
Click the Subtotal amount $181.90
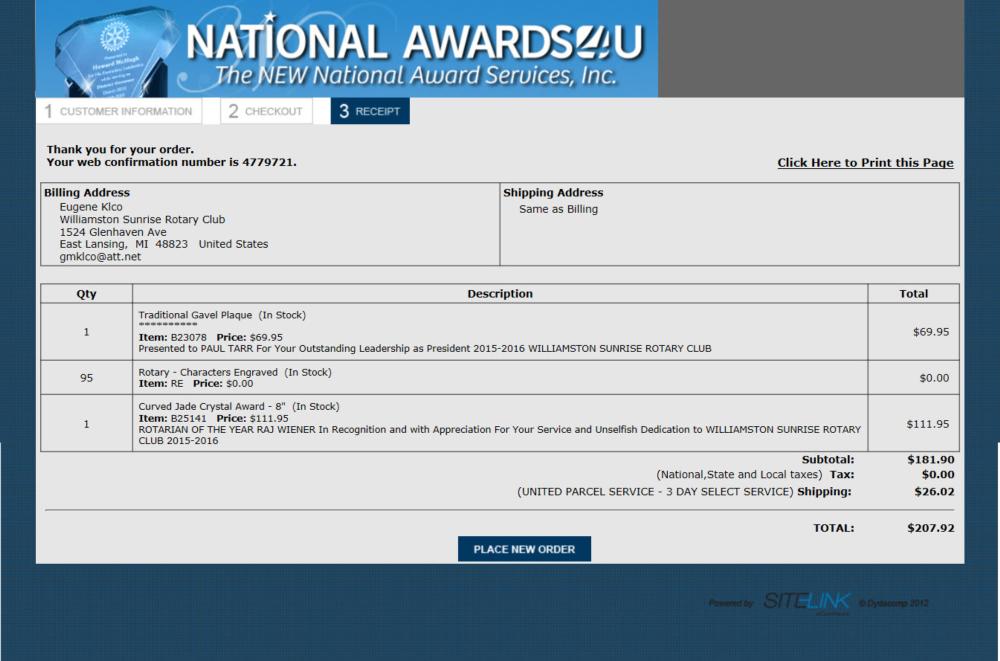[x=930, y=459]
